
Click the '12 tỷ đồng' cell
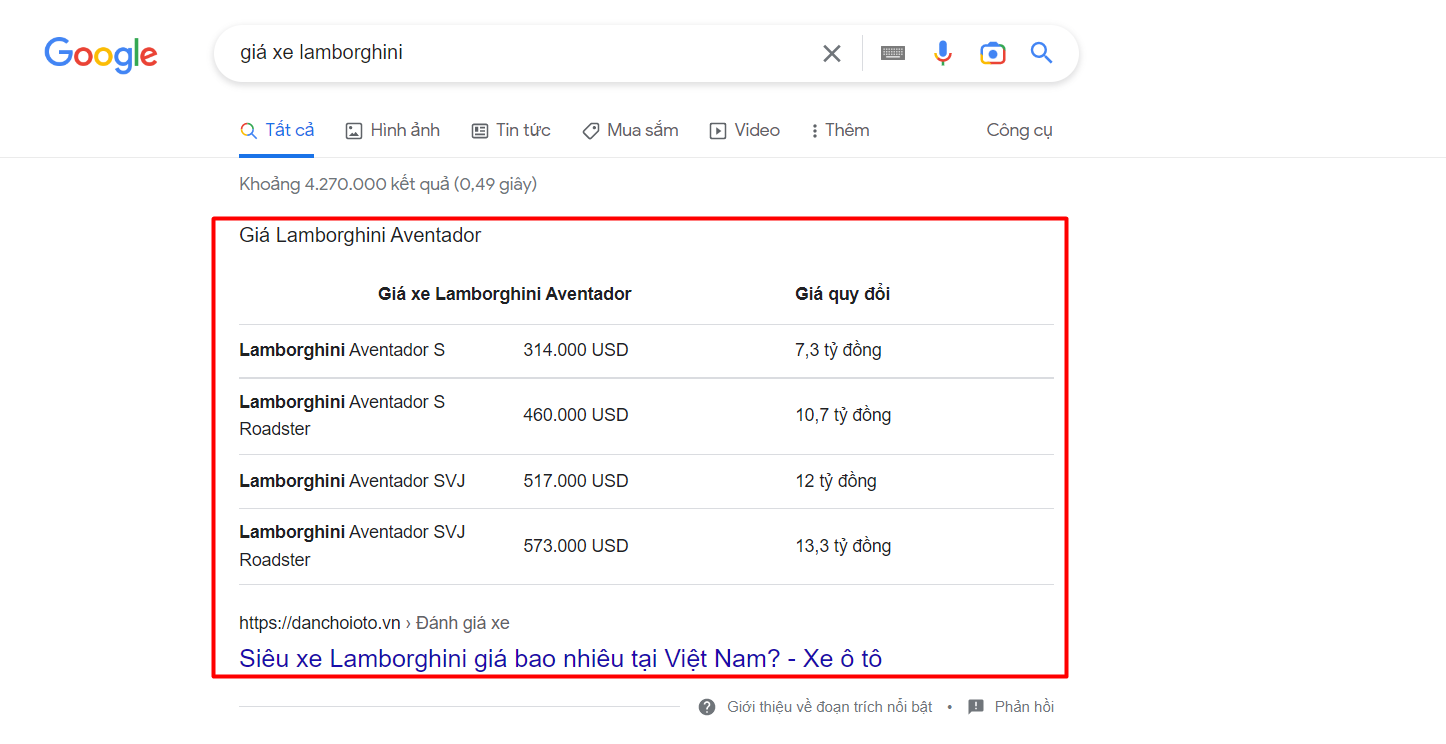coord(836,481)
